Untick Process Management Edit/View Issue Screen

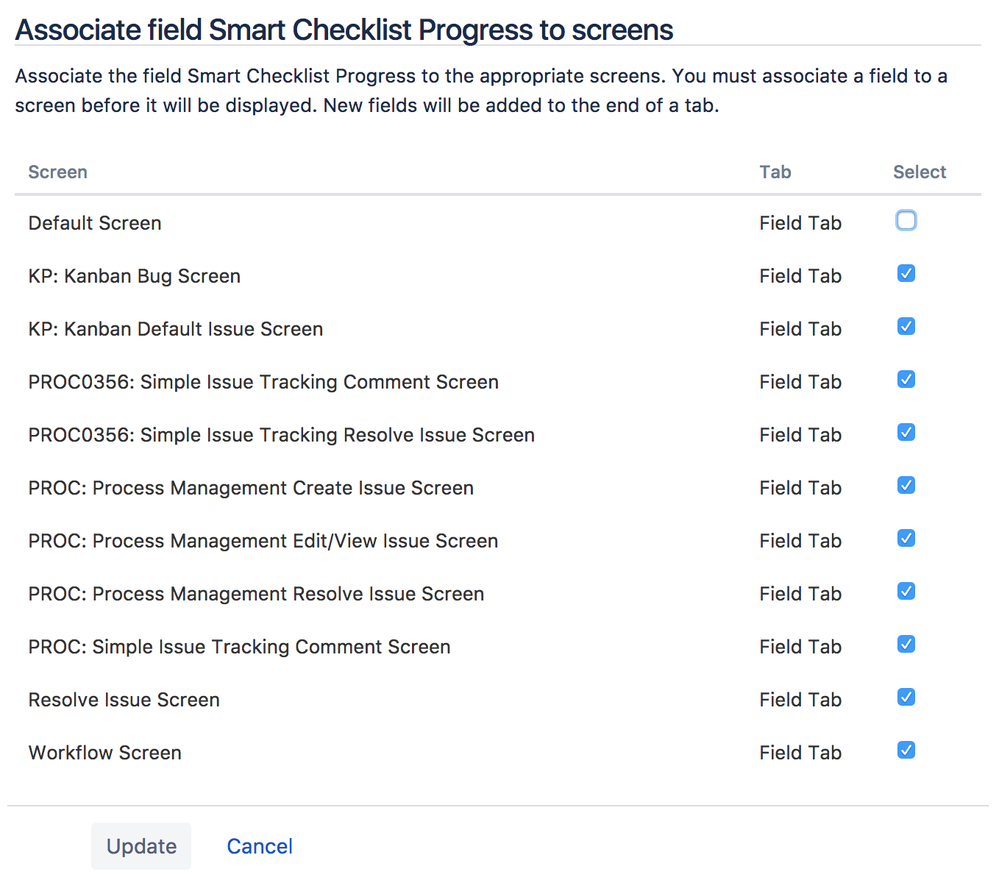tap(906, 539)
